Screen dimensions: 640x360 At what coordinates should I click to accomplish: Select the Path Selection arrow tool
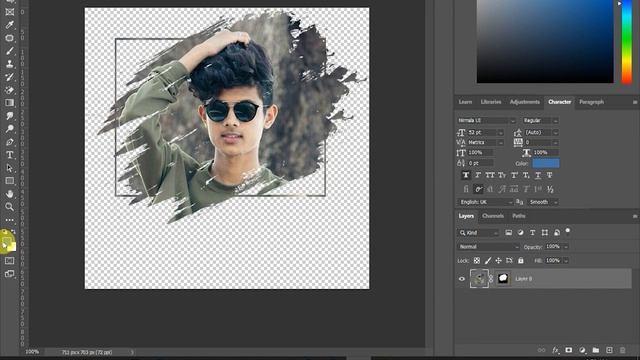[x=9, y=168]
